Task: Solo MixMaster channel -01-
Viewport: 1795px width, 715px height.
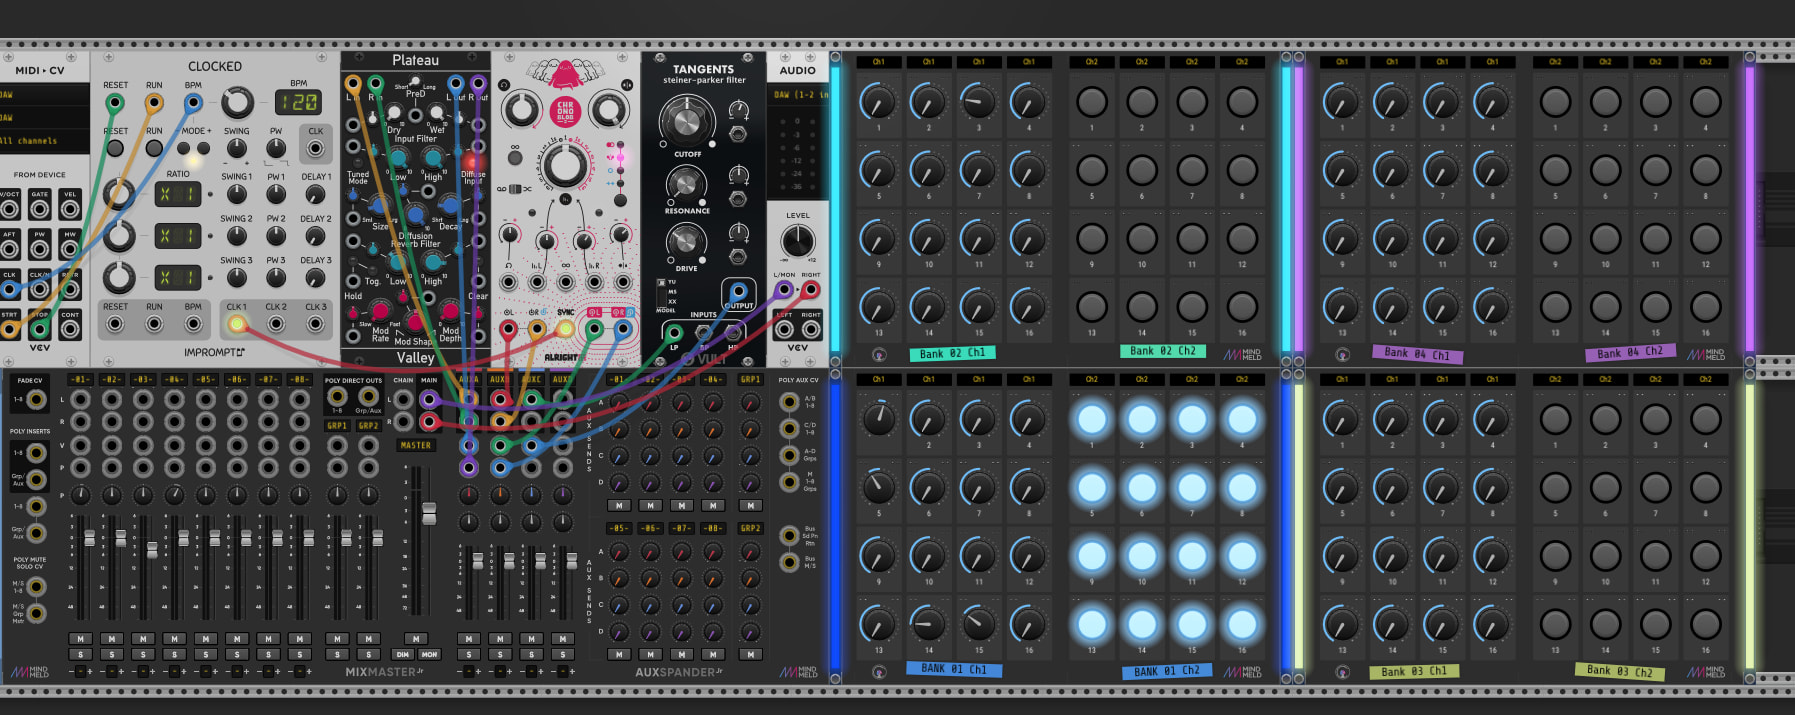Action: pyautogui.click(x=81, y=654)
